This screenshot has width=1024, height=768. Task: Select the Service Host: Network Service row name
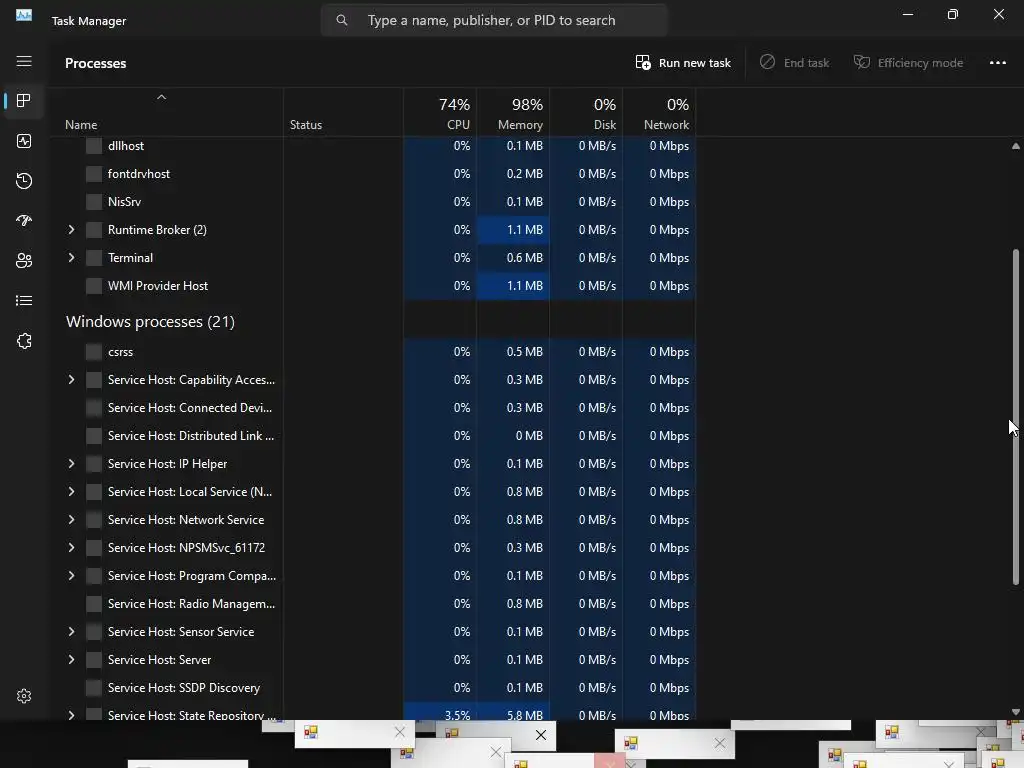186,520
